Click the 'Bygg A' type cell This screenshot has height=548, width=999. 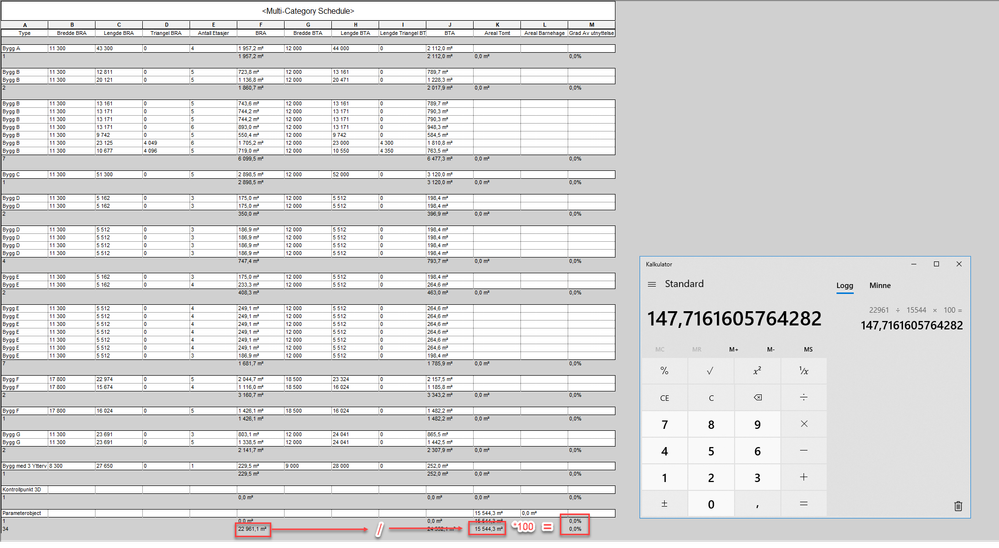click(x=25, y=48)
